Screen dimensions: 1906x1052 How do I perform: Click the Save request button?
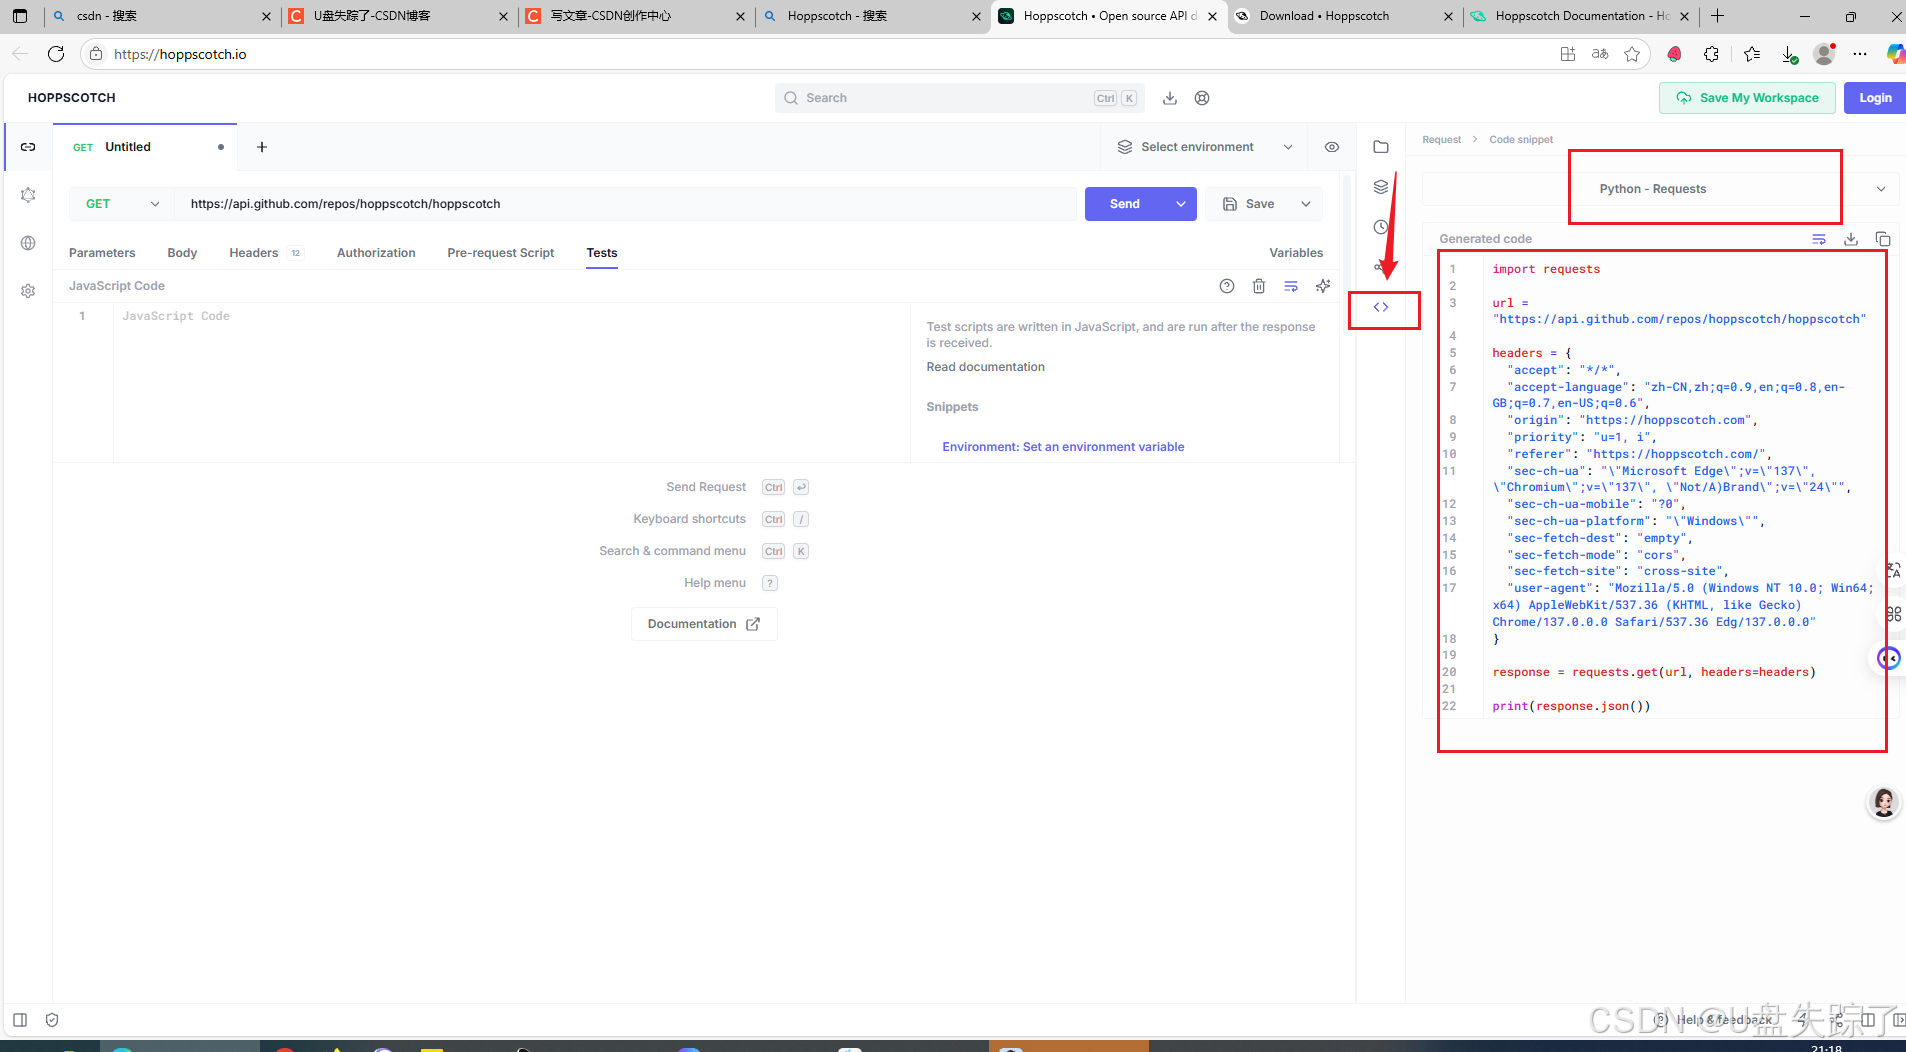(x=1249, y=204)
